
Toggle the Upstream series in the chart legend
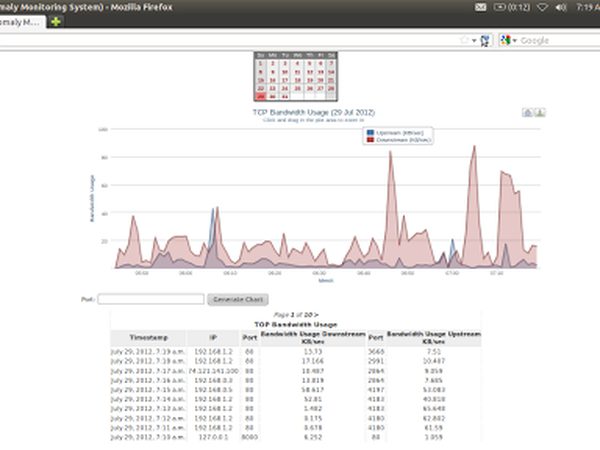pyautogui.click(x=395, y=133)
